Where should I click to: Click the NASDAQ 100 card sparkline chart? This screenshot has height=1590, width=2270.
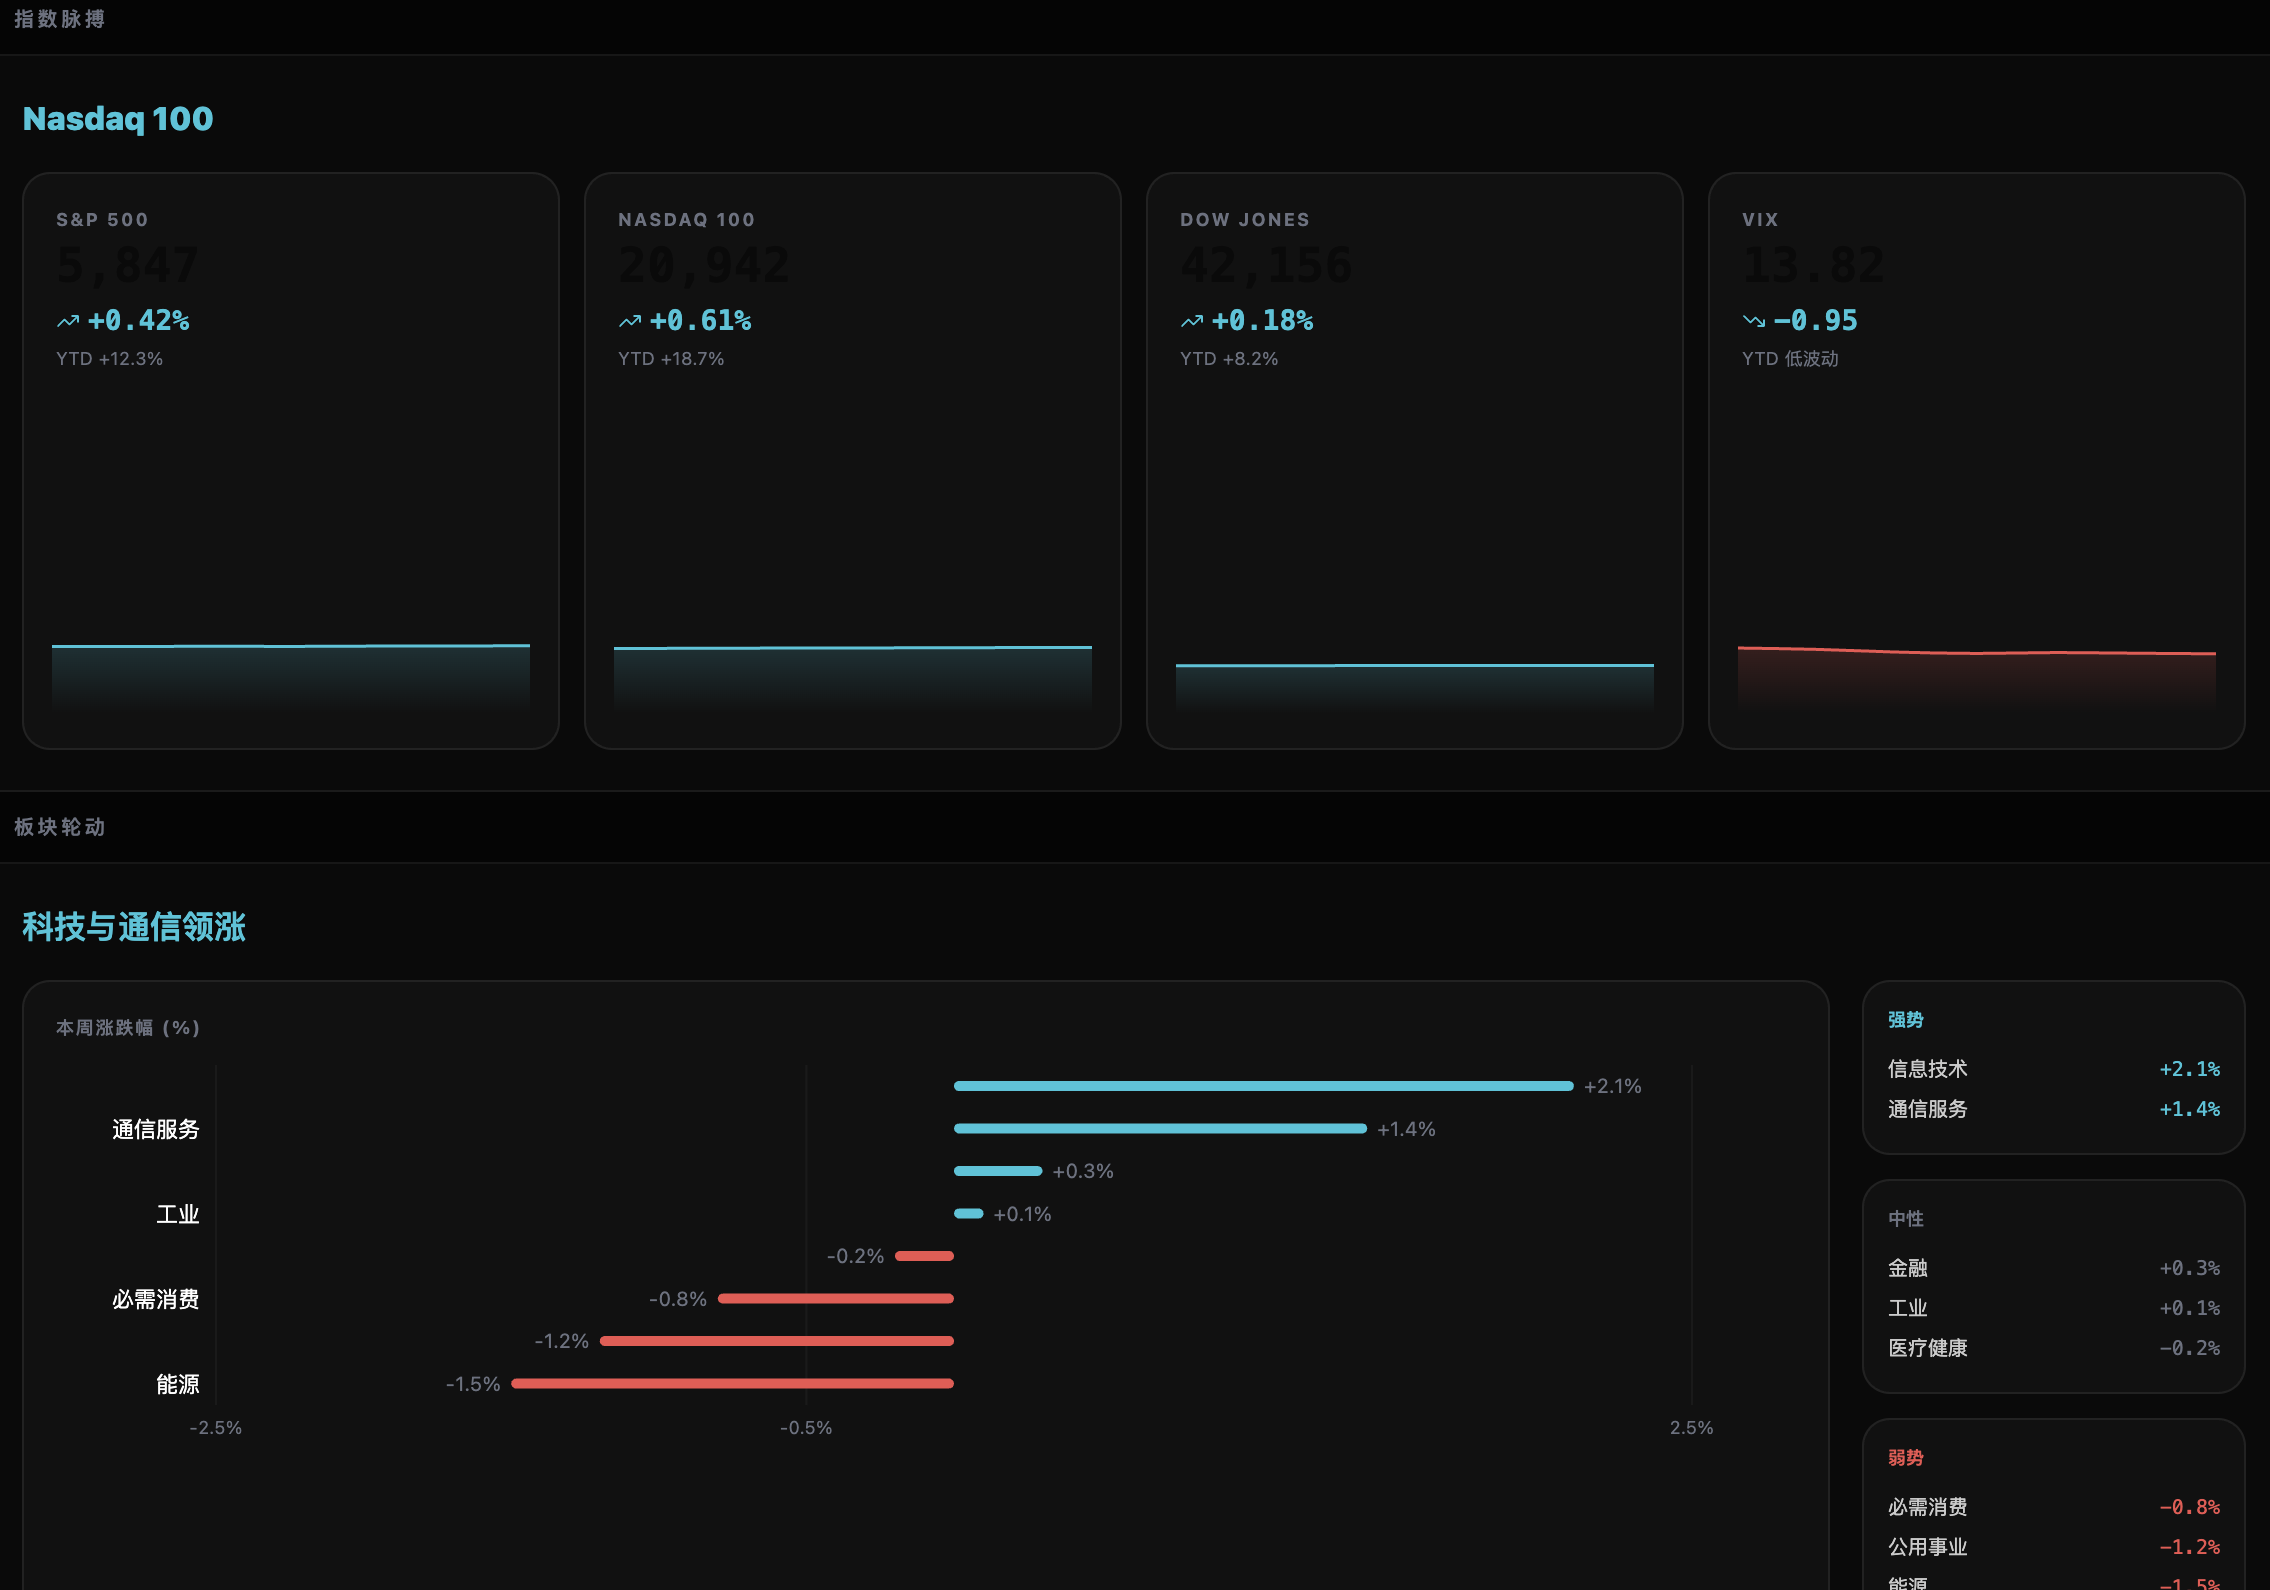[x=853, y=678]
